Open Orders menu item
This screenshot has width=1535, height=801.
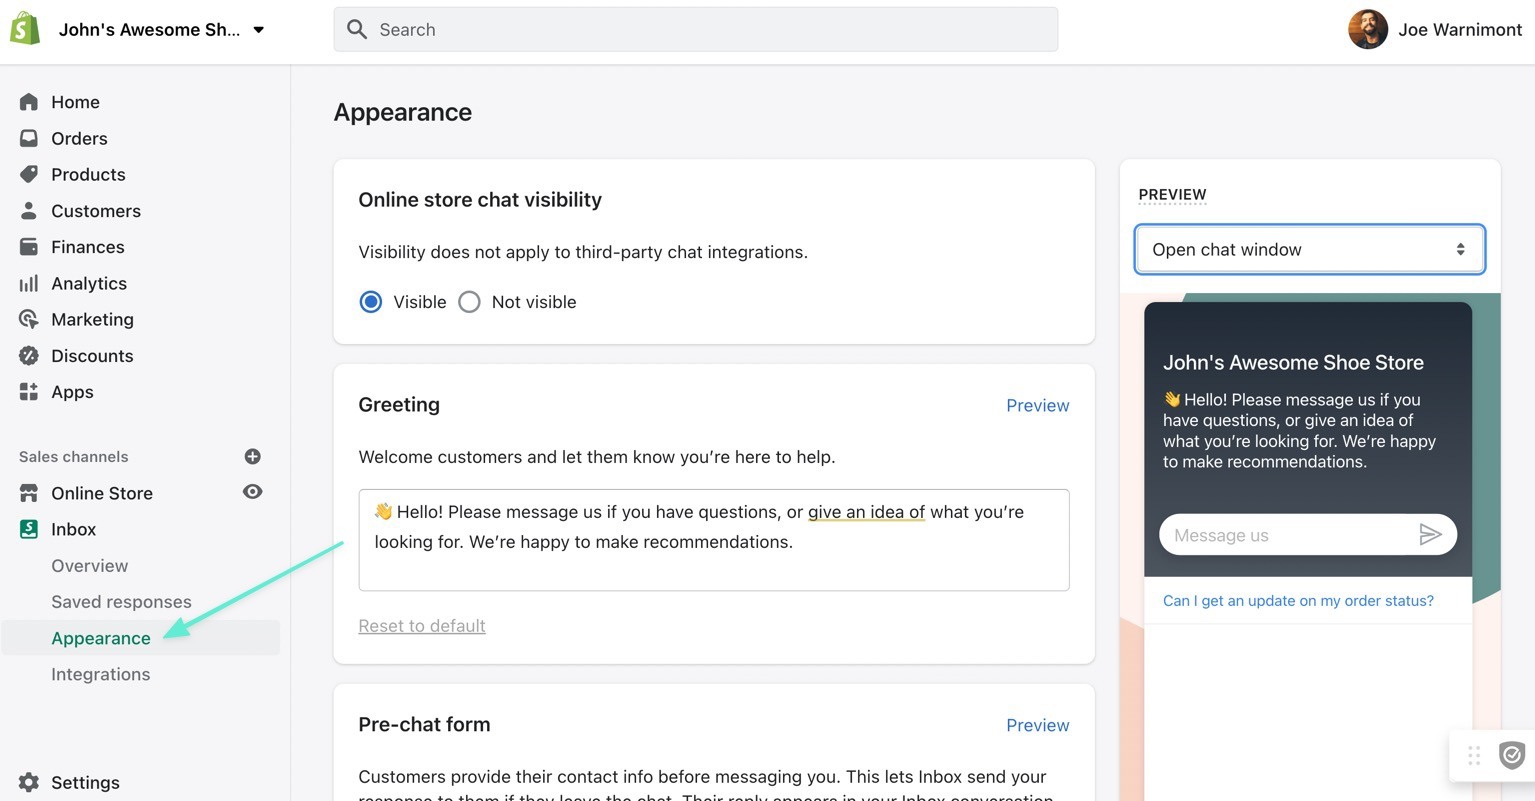pos(79,138)
